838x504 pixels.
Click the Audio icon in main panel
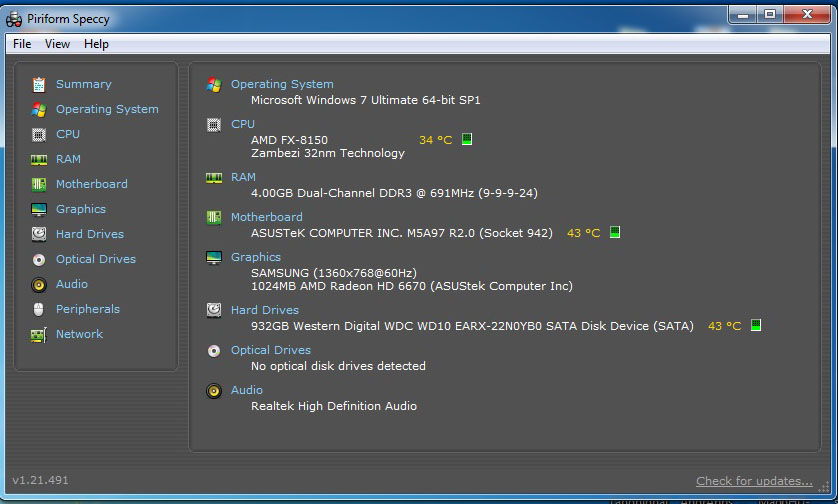click(x=214, y=391)
